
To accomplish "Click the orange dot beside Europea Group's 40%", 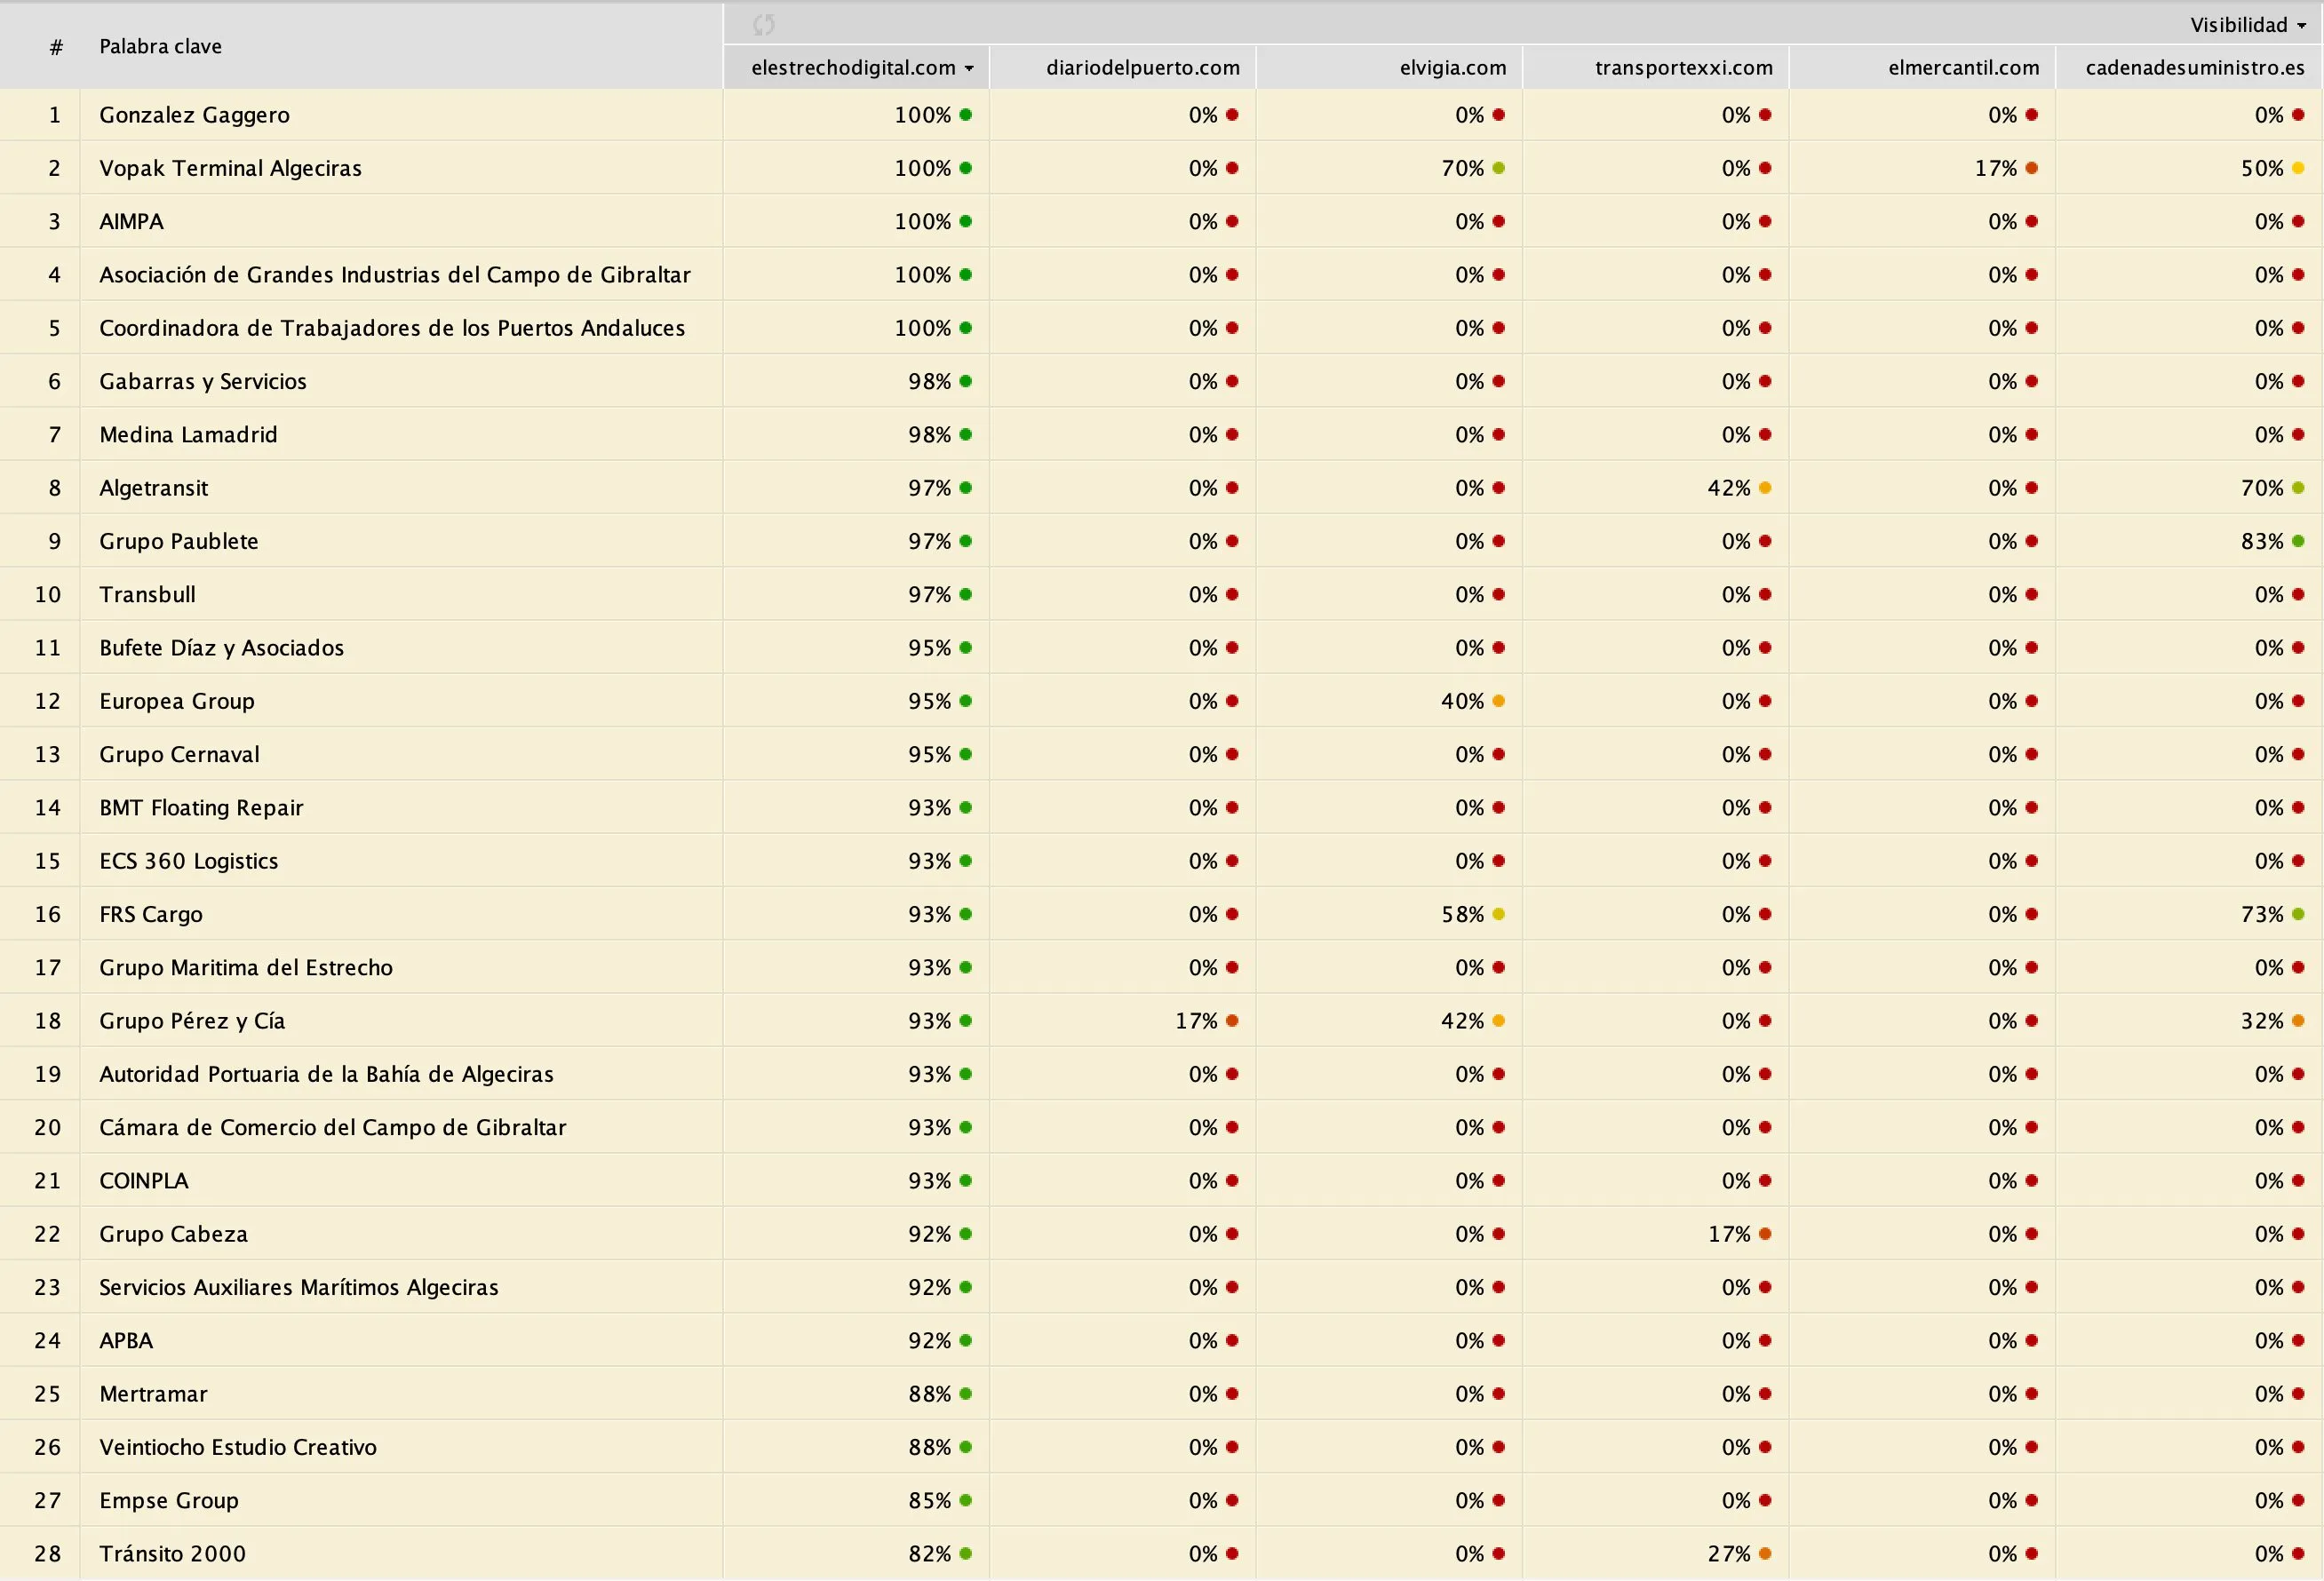I will [x=1499, y=701].
